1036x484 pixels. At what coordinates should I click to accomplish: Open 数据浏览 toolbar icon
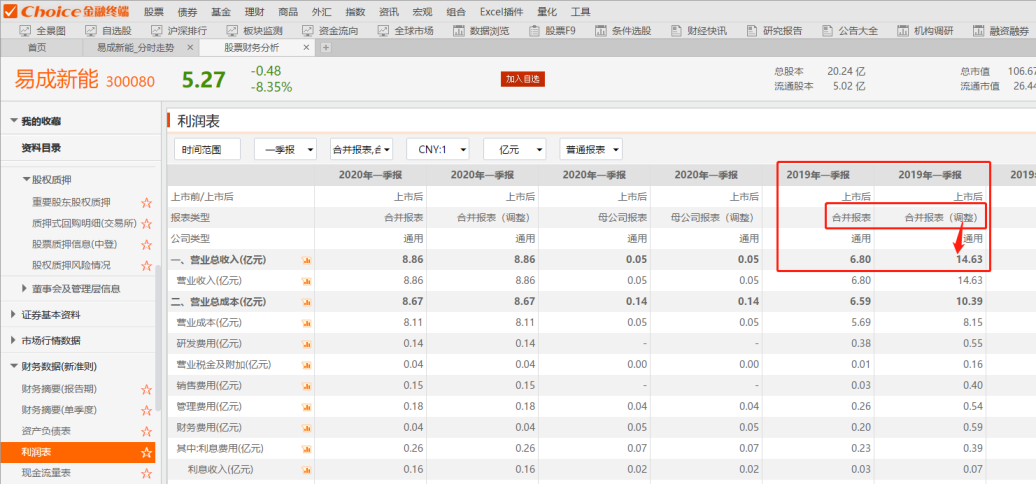pos(459,30)
